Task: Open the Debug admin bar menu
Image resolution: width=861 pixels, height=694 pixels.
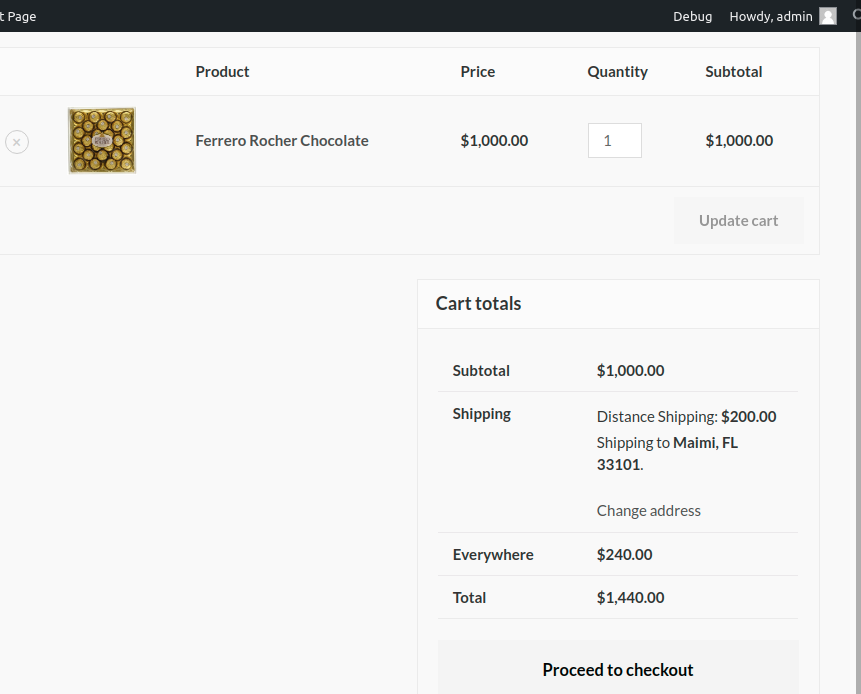Action: coord(693,16)
